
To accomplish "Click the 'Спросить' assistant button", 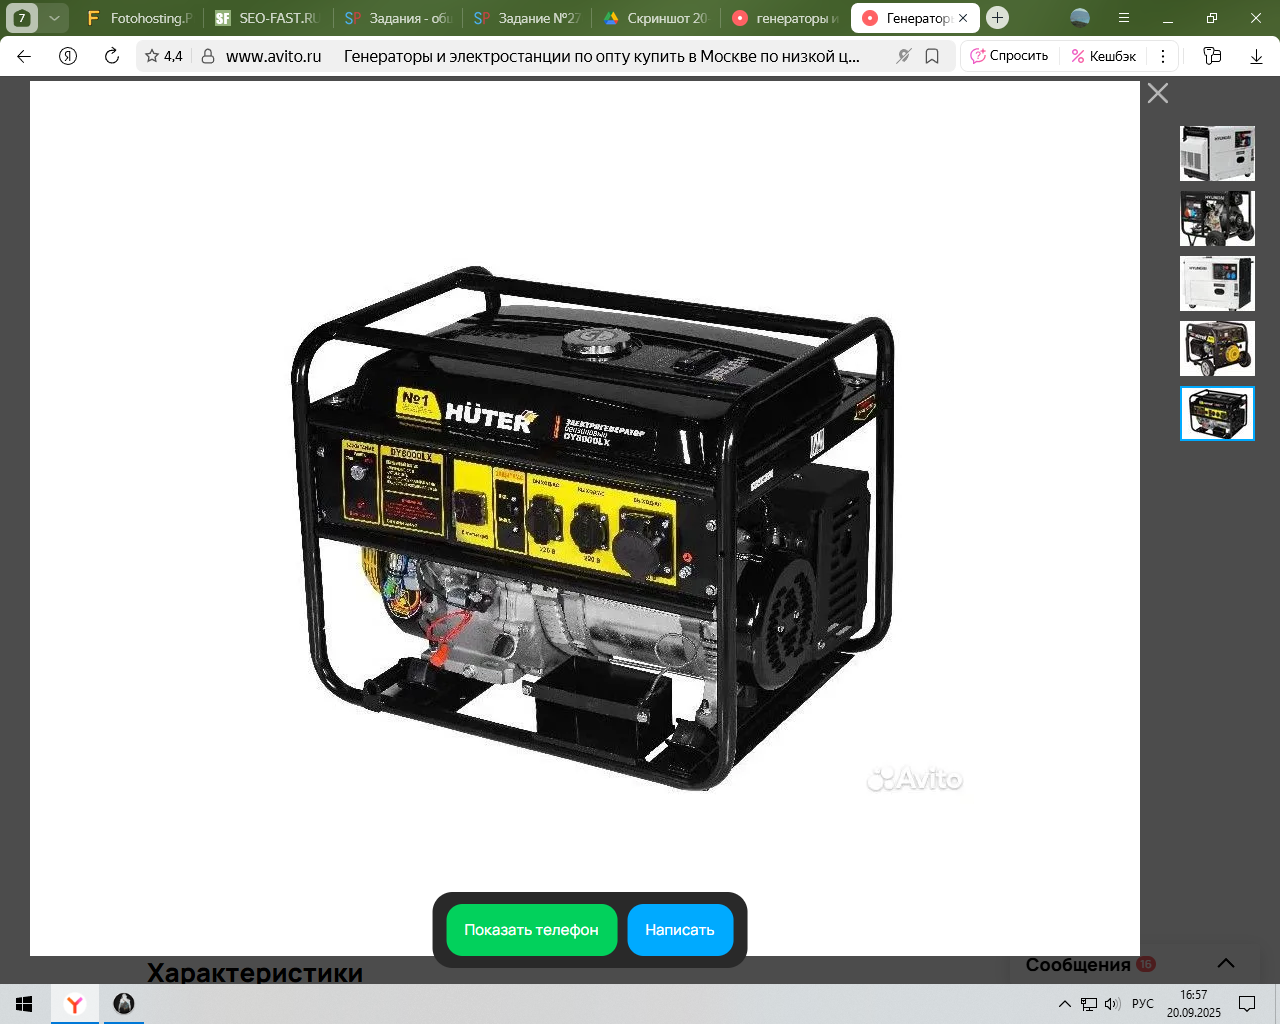I will 1010,56.
